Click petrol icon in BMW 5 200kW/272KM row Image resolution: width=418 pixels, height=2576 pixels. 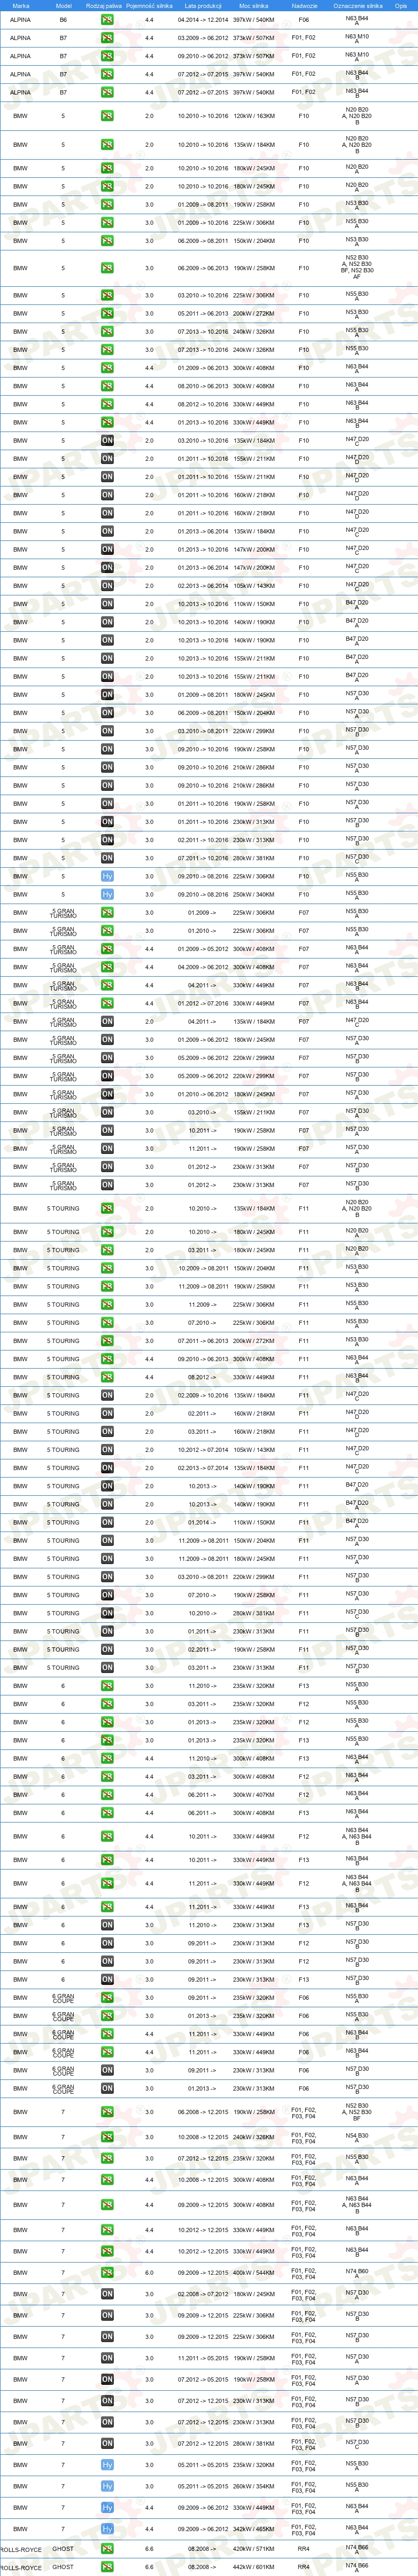click(x=107, y=313)
